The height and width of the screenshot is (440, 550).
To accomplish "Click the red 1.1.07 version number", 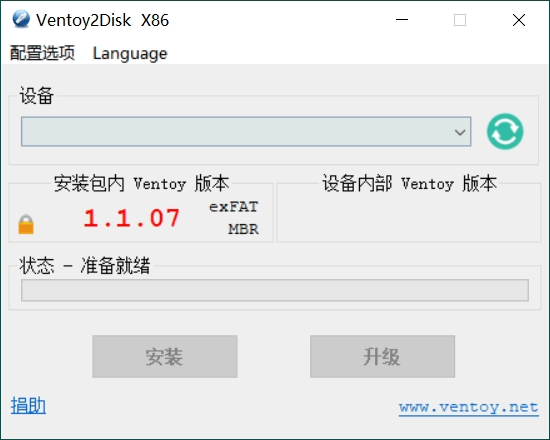I will 132,218.
